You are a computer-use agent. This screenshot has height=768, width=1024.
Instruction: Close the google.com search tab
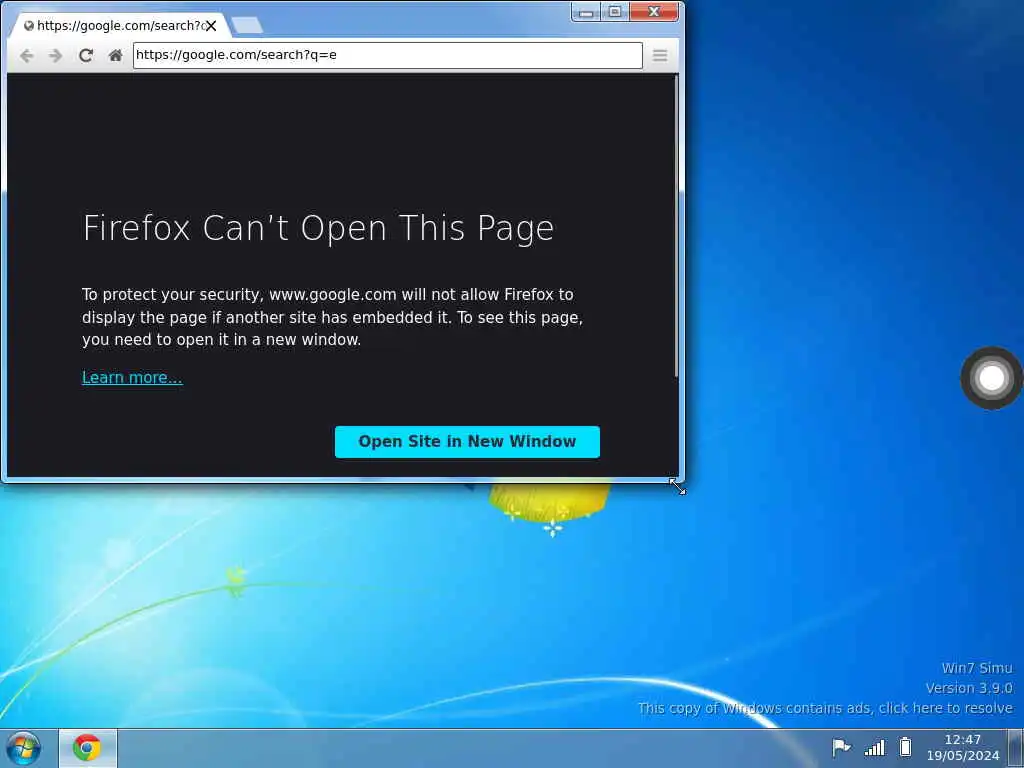pyautogui.click(x=211, y=26)
